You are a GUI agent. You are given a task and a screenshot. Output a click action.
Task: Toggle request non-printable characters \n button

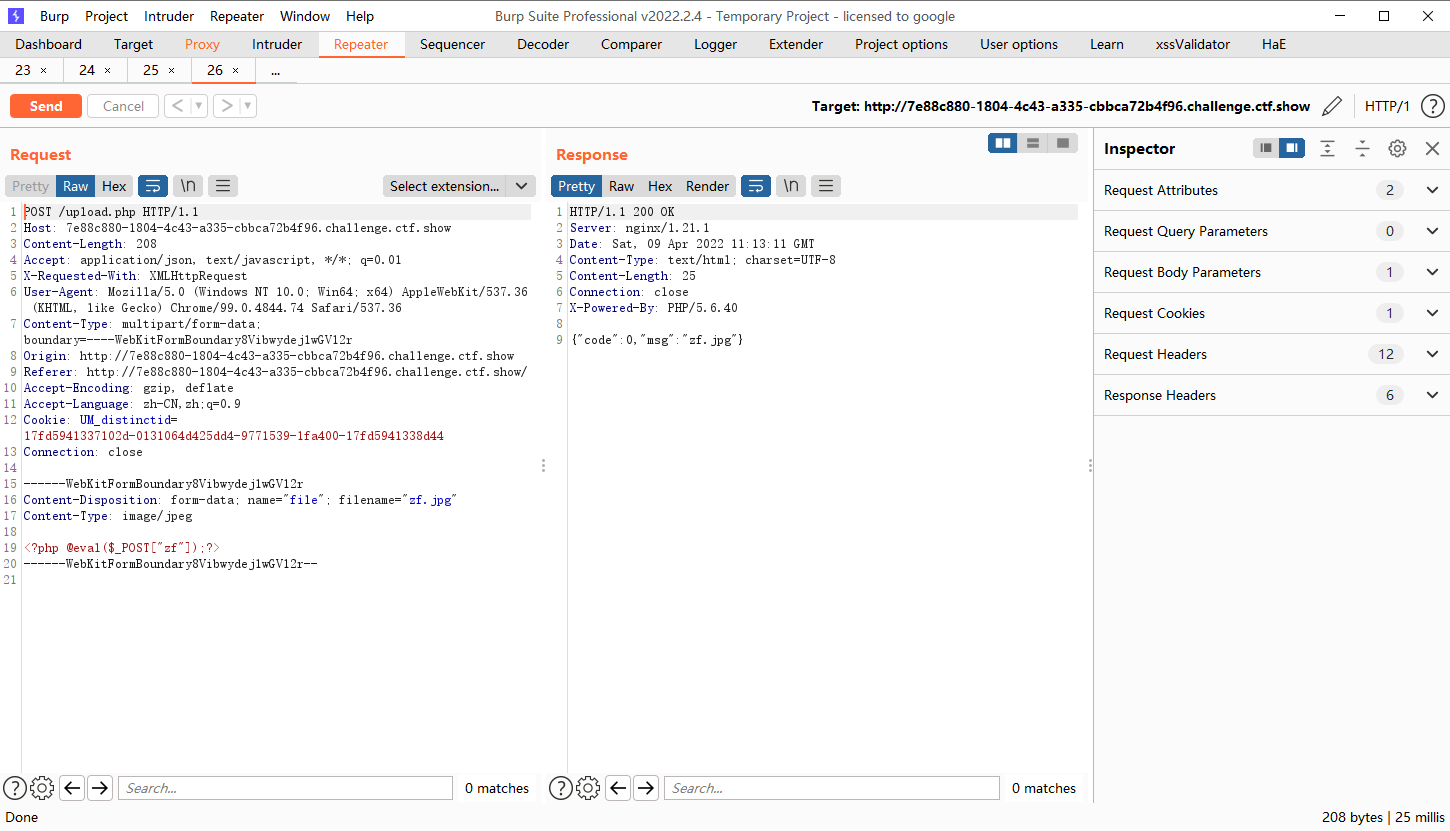tap(188, 186)
